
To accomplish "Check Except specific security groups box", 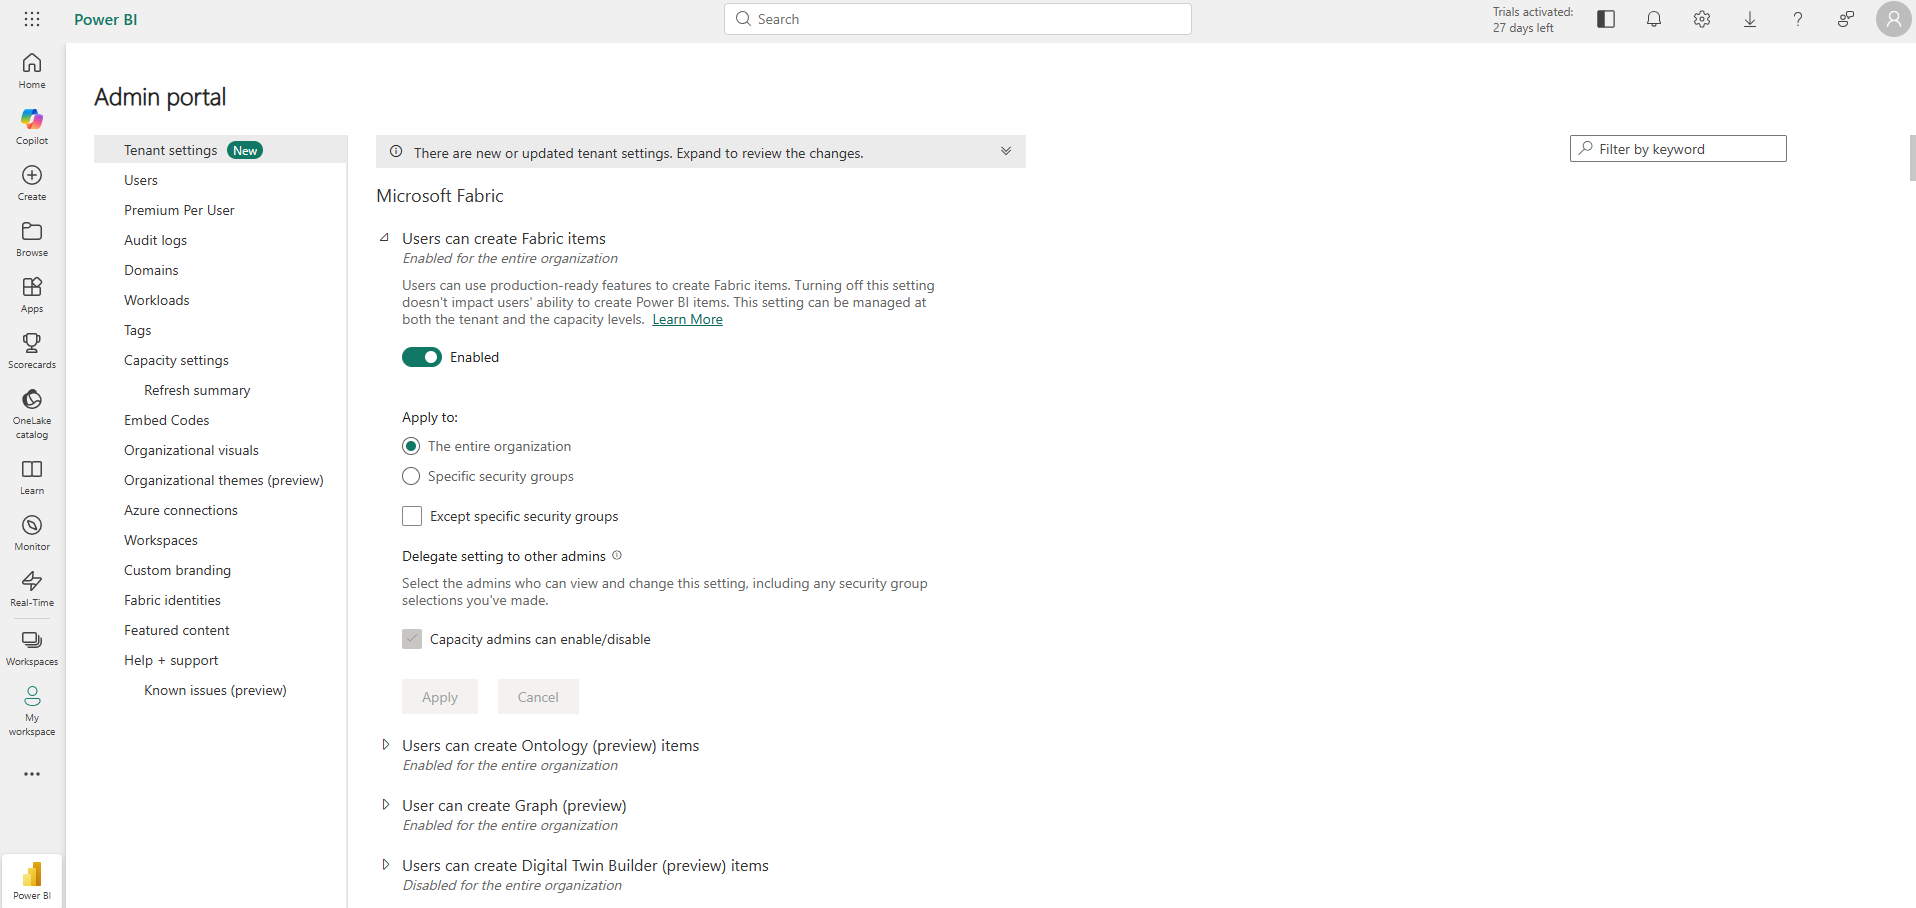I will click(x=412, y=516).
